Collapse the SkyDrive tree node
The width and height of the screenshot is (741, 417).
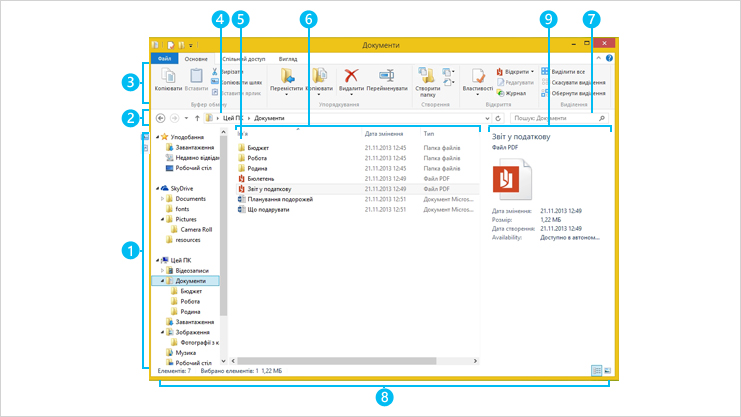[157, 188]
